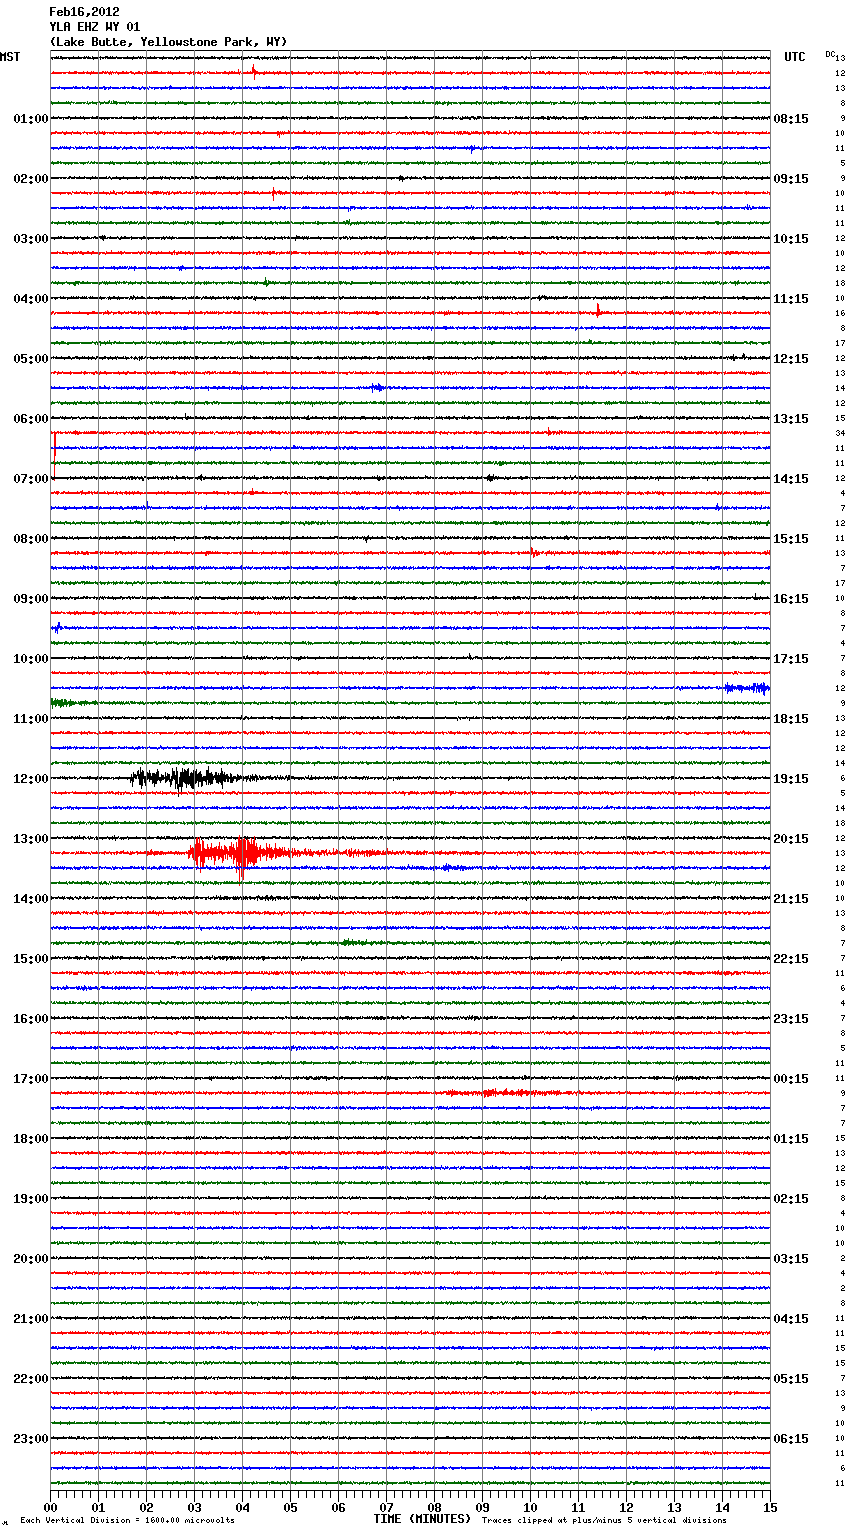Click the minute axis tick label 10
Viewport: 850px width, 1534px height.
click(x=530, y=1506)
